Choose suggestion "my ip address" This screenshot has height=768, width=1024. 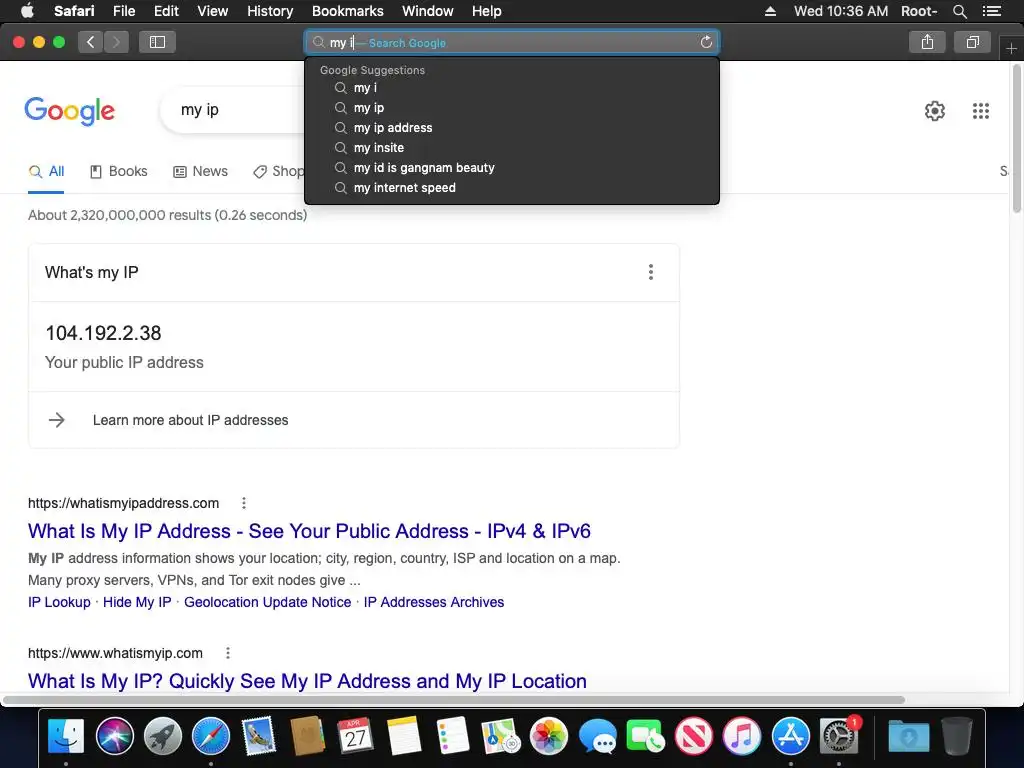pos(512,128)
